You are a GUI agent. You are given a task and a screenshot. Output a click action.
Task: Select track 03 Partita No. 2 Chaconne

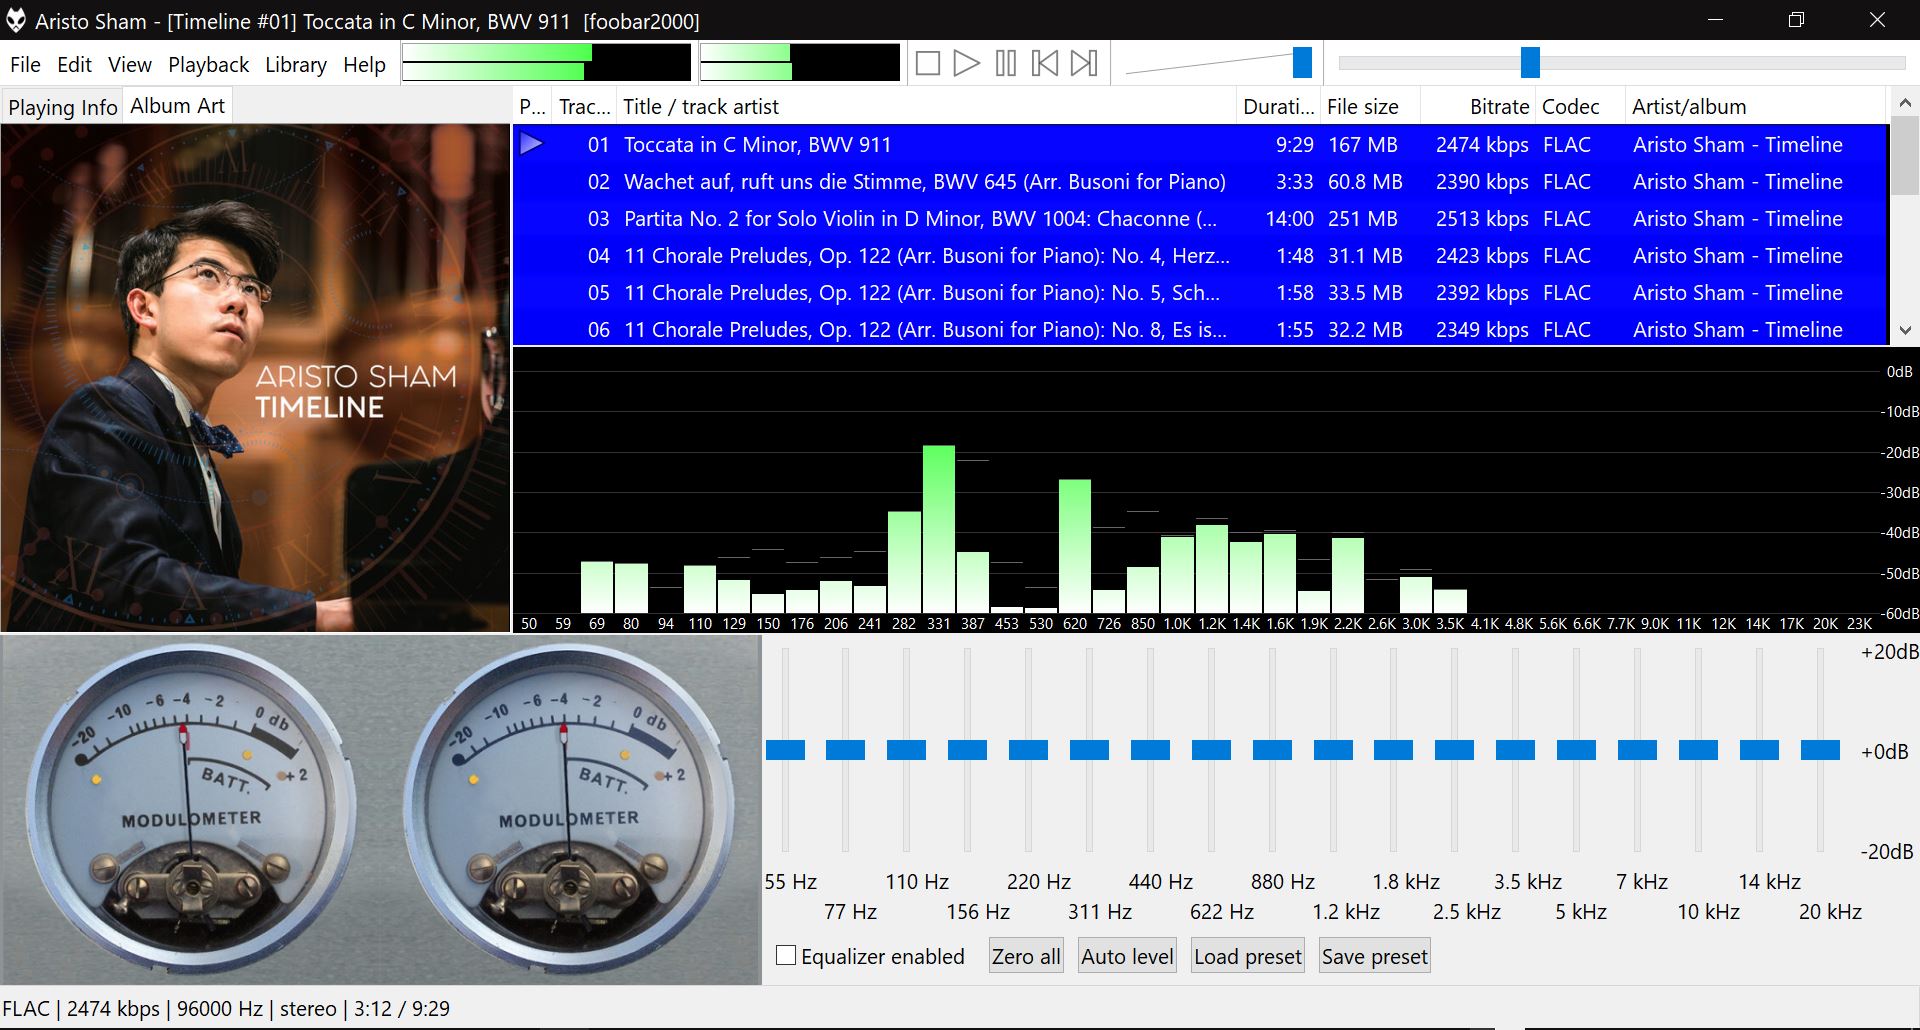(x=1200, y=218)
